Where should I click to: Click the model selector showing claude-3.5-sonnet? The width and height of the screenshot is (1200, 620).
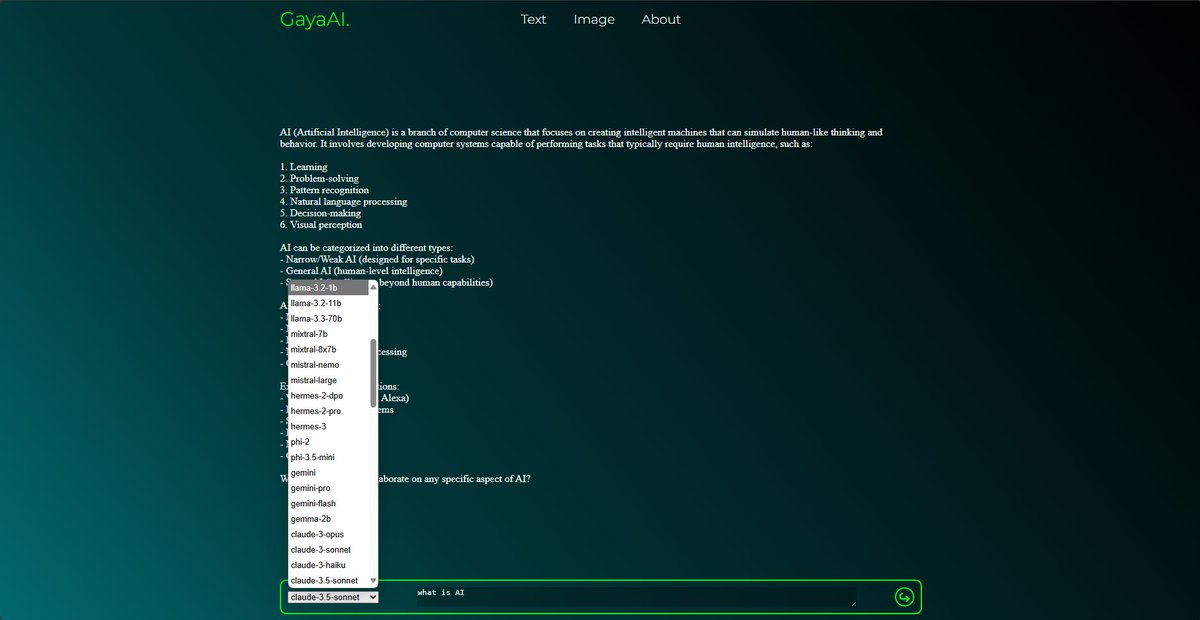(333, 597)
